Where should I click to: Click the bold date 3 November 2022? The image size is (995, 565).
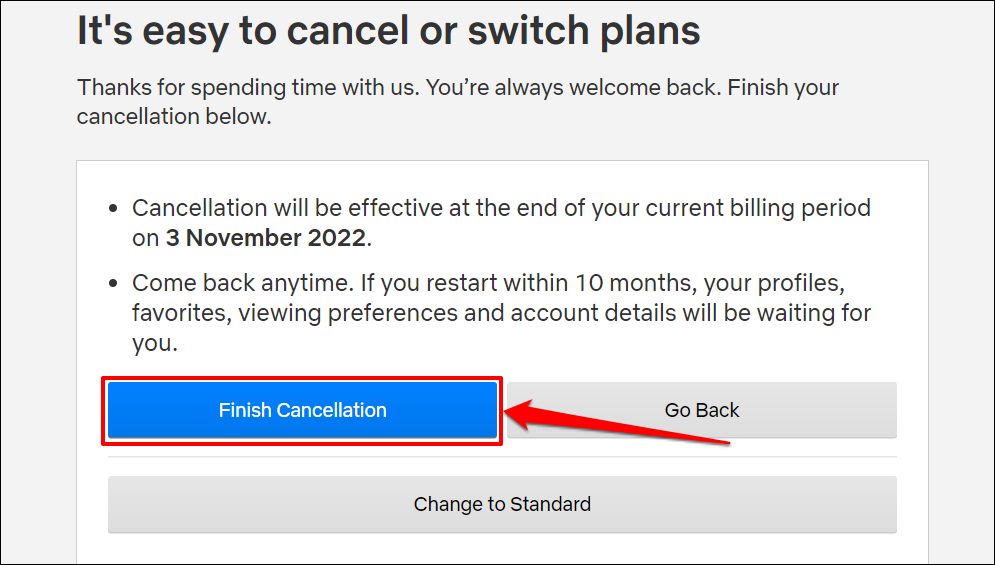click(x=267, y=238)
